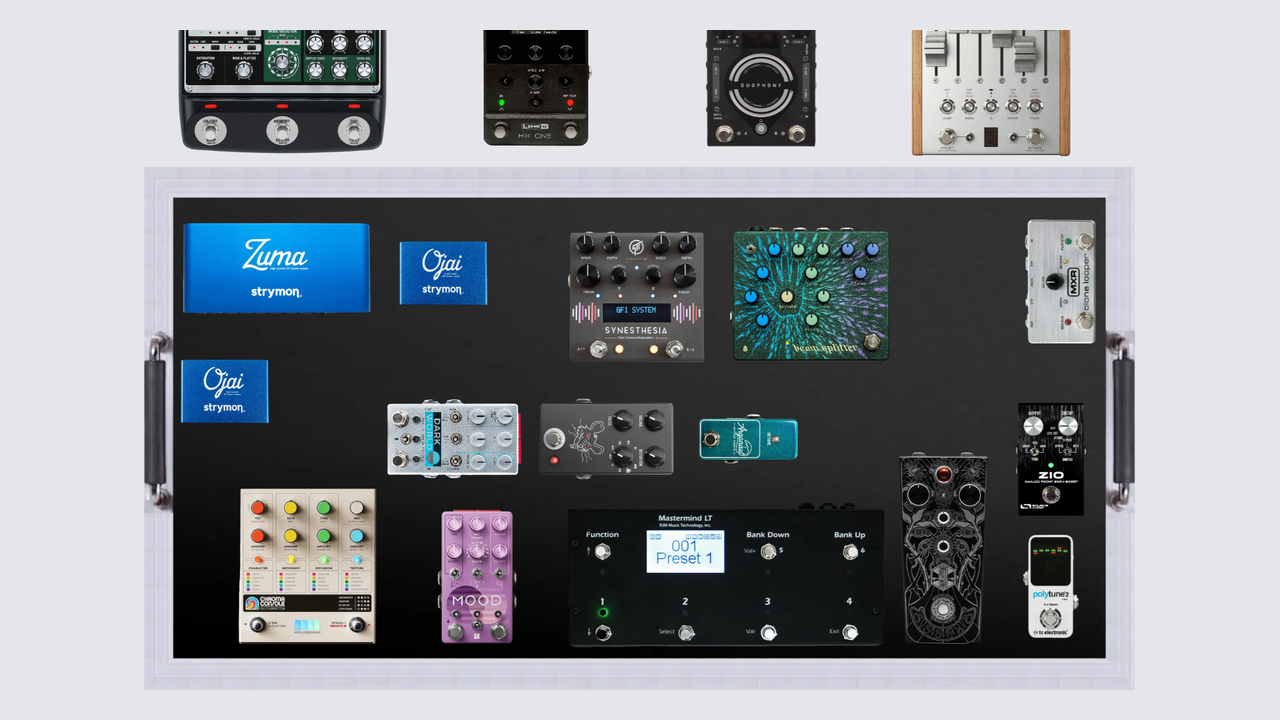Select the wood-sided fader pedal
Screen dimensions: 1280x720
[991, 93]
